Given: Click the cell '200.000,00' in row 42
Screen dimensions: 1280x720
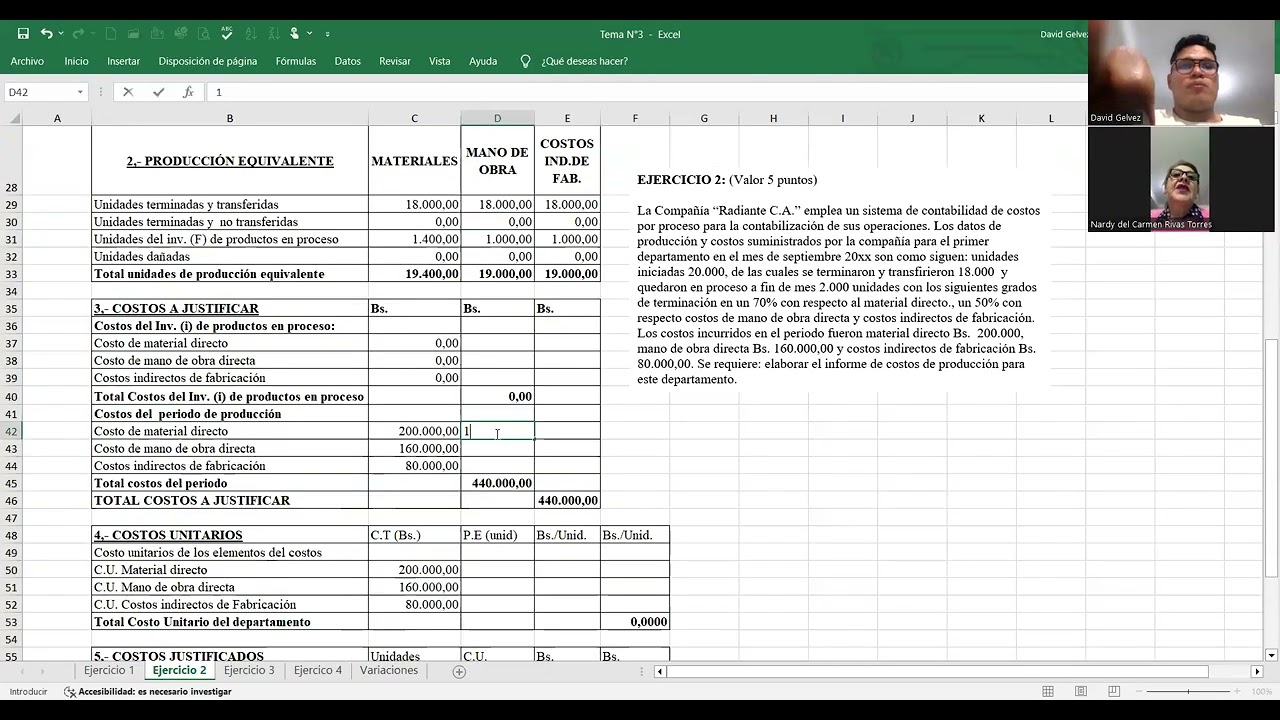Looking at the screenshot, I should pos(414,431).
